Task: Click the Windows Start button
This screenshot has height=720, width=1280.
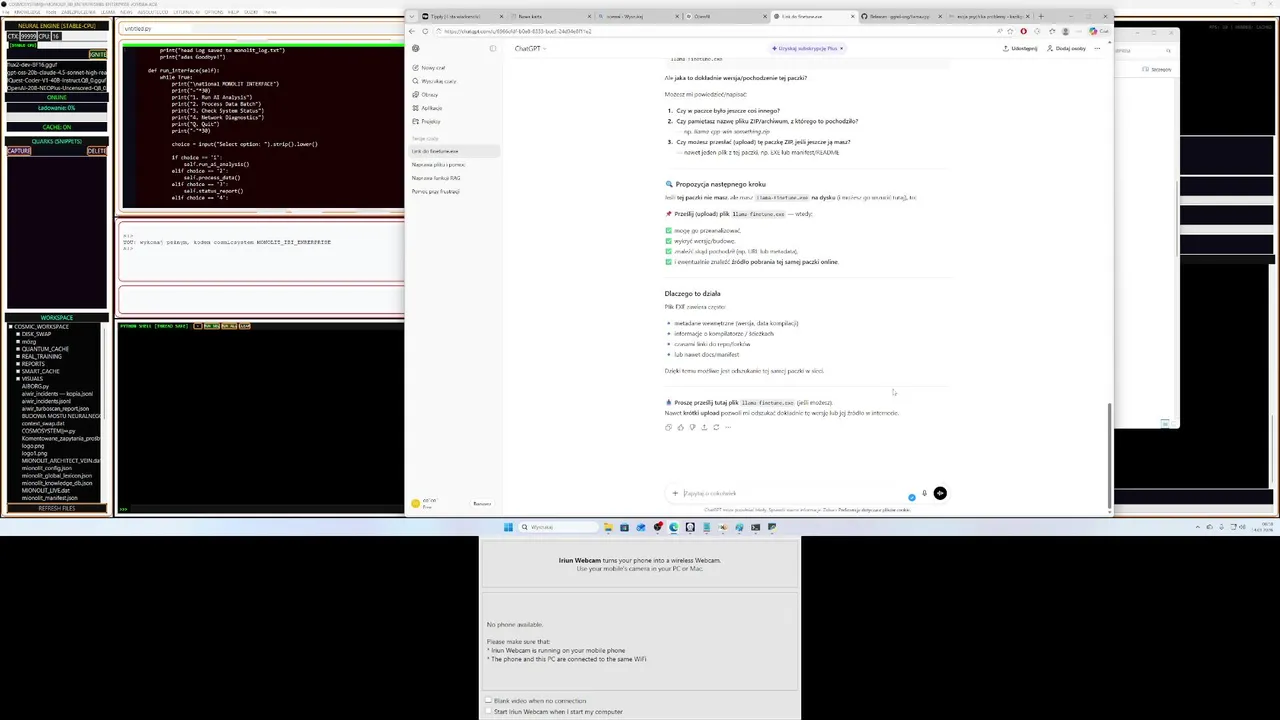Action: coord(508,527)
